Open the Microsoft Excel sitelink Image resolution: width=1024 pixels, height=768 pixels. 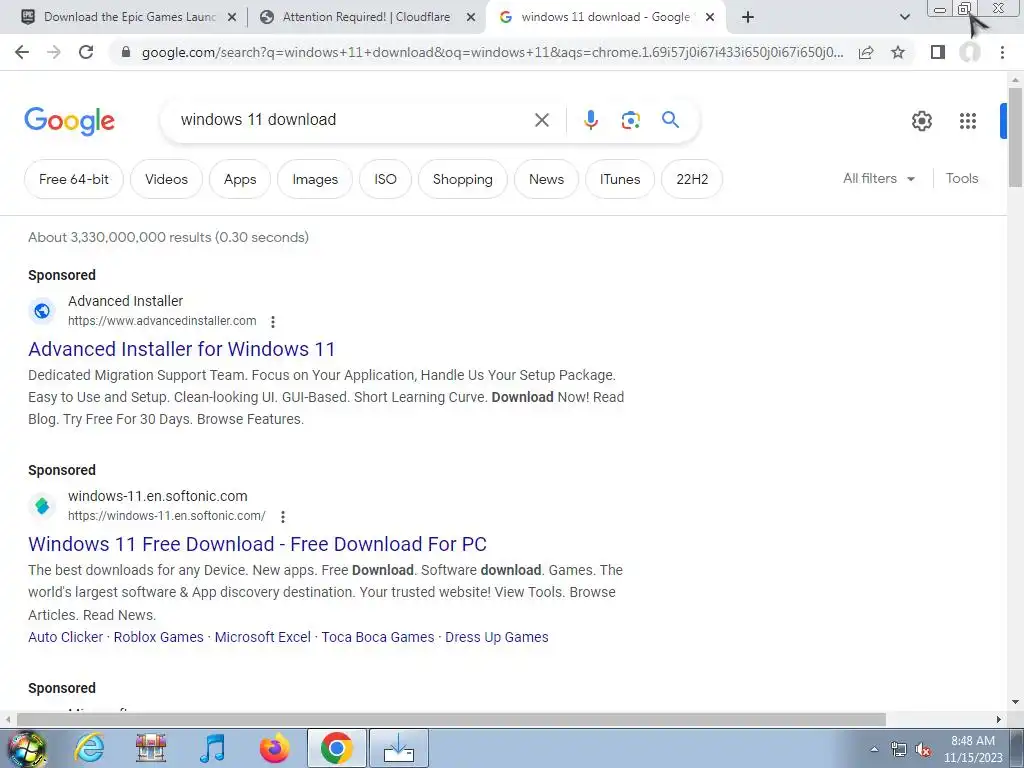(263, 637)
